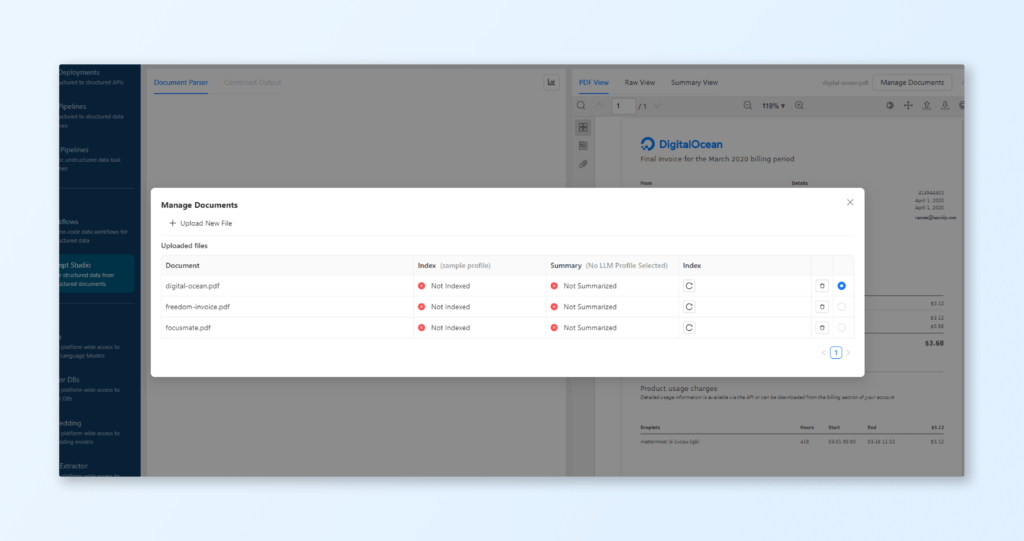The height and width of the screenshot is (541, 1024).
Task: Click the PDF page number input field
Action: (623, 105)
